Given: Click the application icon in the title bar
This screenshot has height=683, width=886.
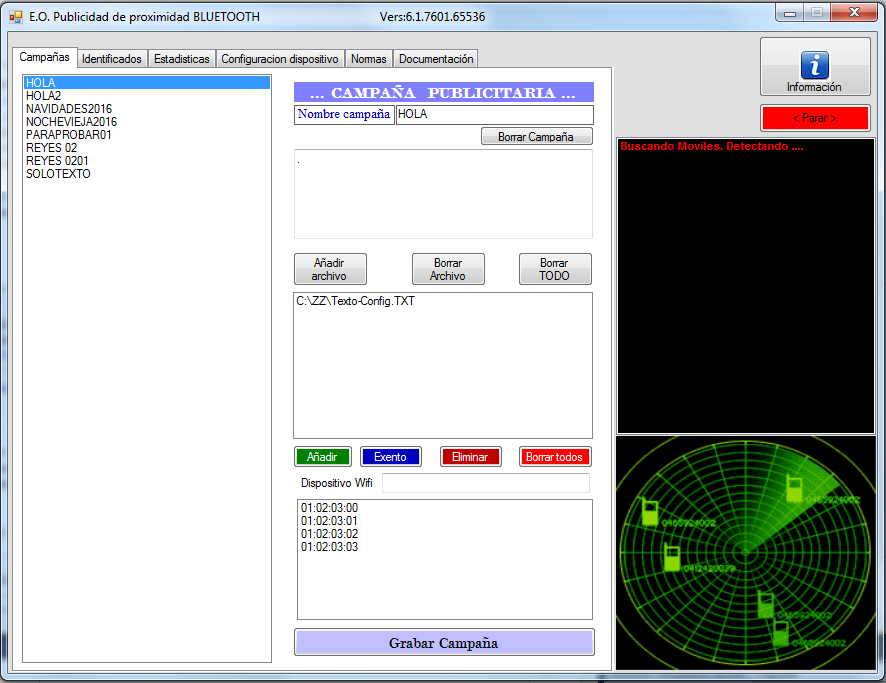Looking at the screenshot, I should [16, 17].
